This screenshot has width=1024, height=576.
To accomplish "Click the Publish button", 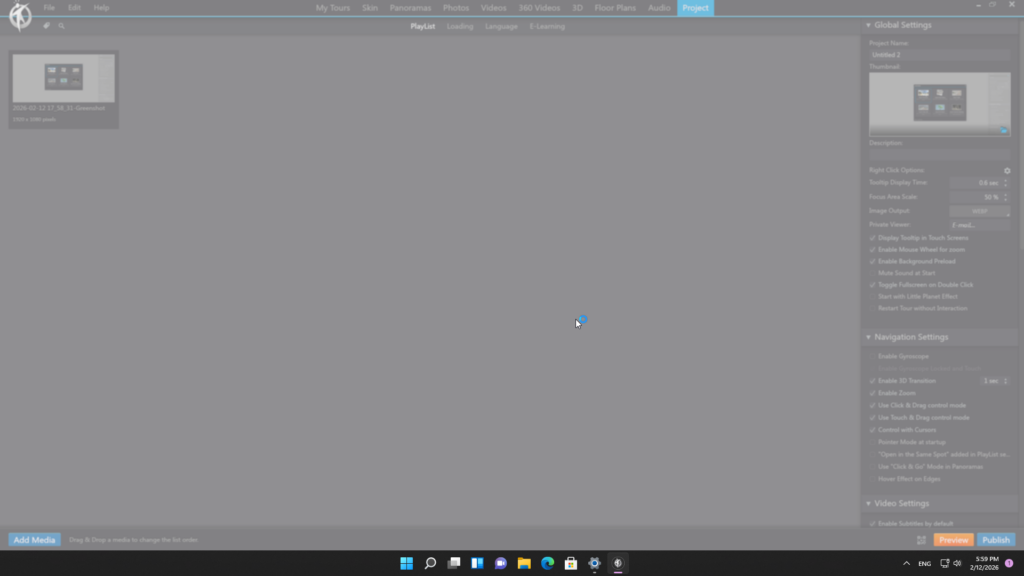I will click(x=996, y=540).
